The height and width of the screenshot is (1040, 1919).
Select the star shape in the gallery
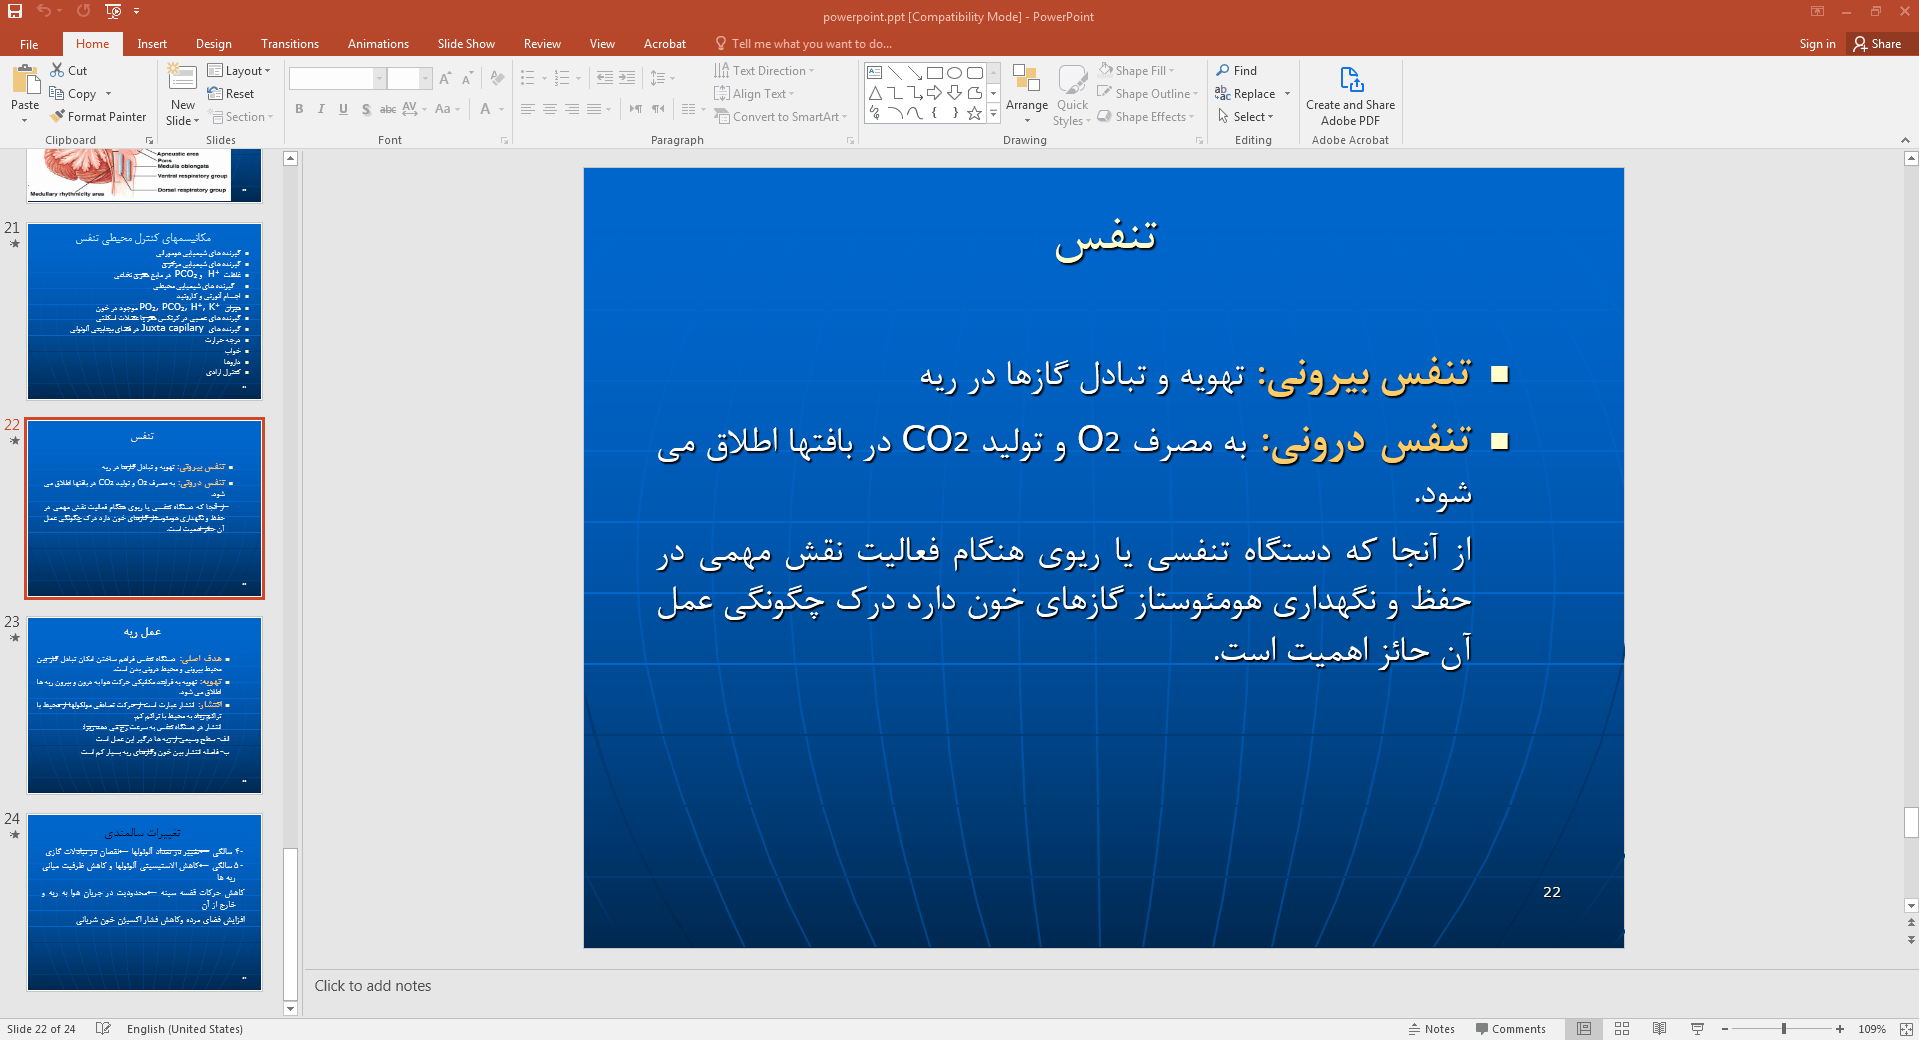pos(975,113)
